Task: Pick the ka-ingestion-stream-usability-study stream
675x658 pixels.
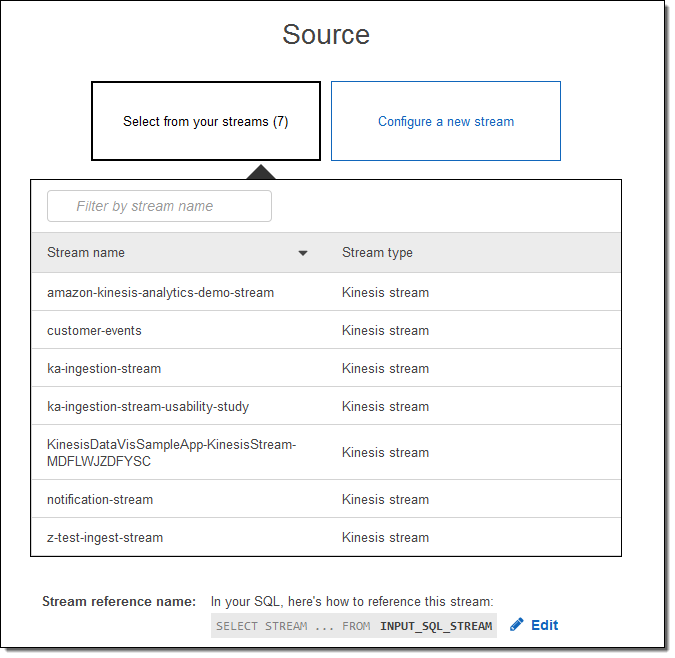Action: tap(148, 407)
